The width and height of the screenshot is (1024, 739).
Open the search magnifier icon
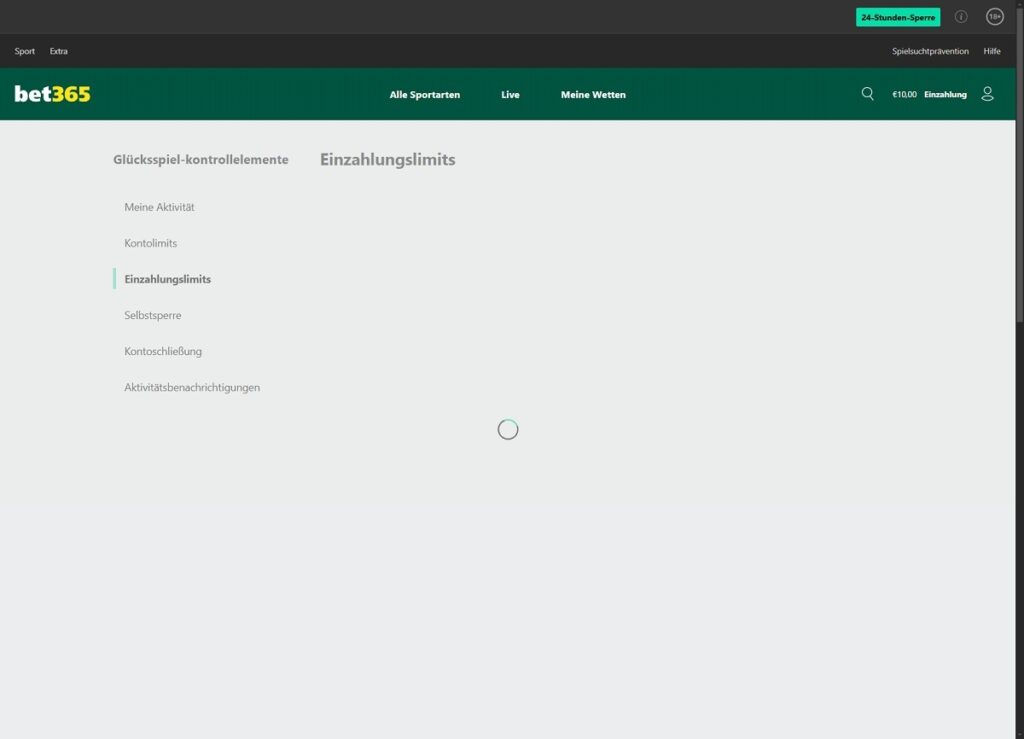pyautogui.click(x=867, y=94)
